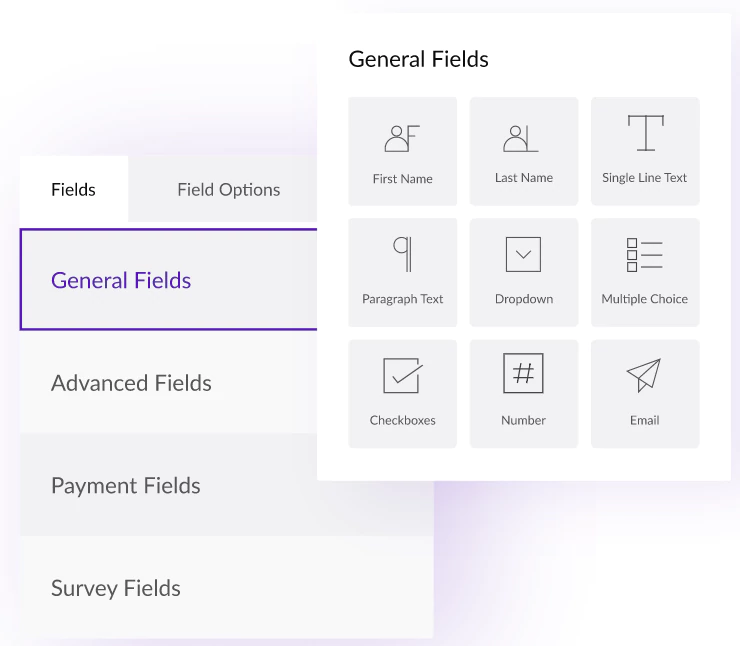Image resolution: width=740 pixels, height=646 pixels.
Task: Click the Checkboxes field checkmark icon
Action: point(402,376)
